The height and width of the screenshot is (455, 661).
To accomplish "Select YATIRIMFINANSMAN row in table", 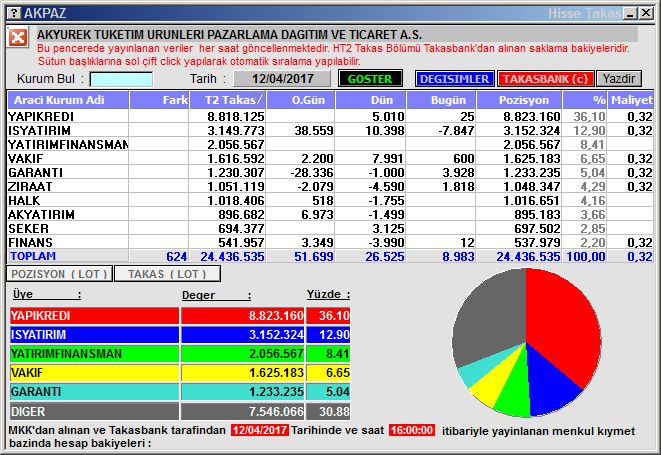I will [330, 144].
